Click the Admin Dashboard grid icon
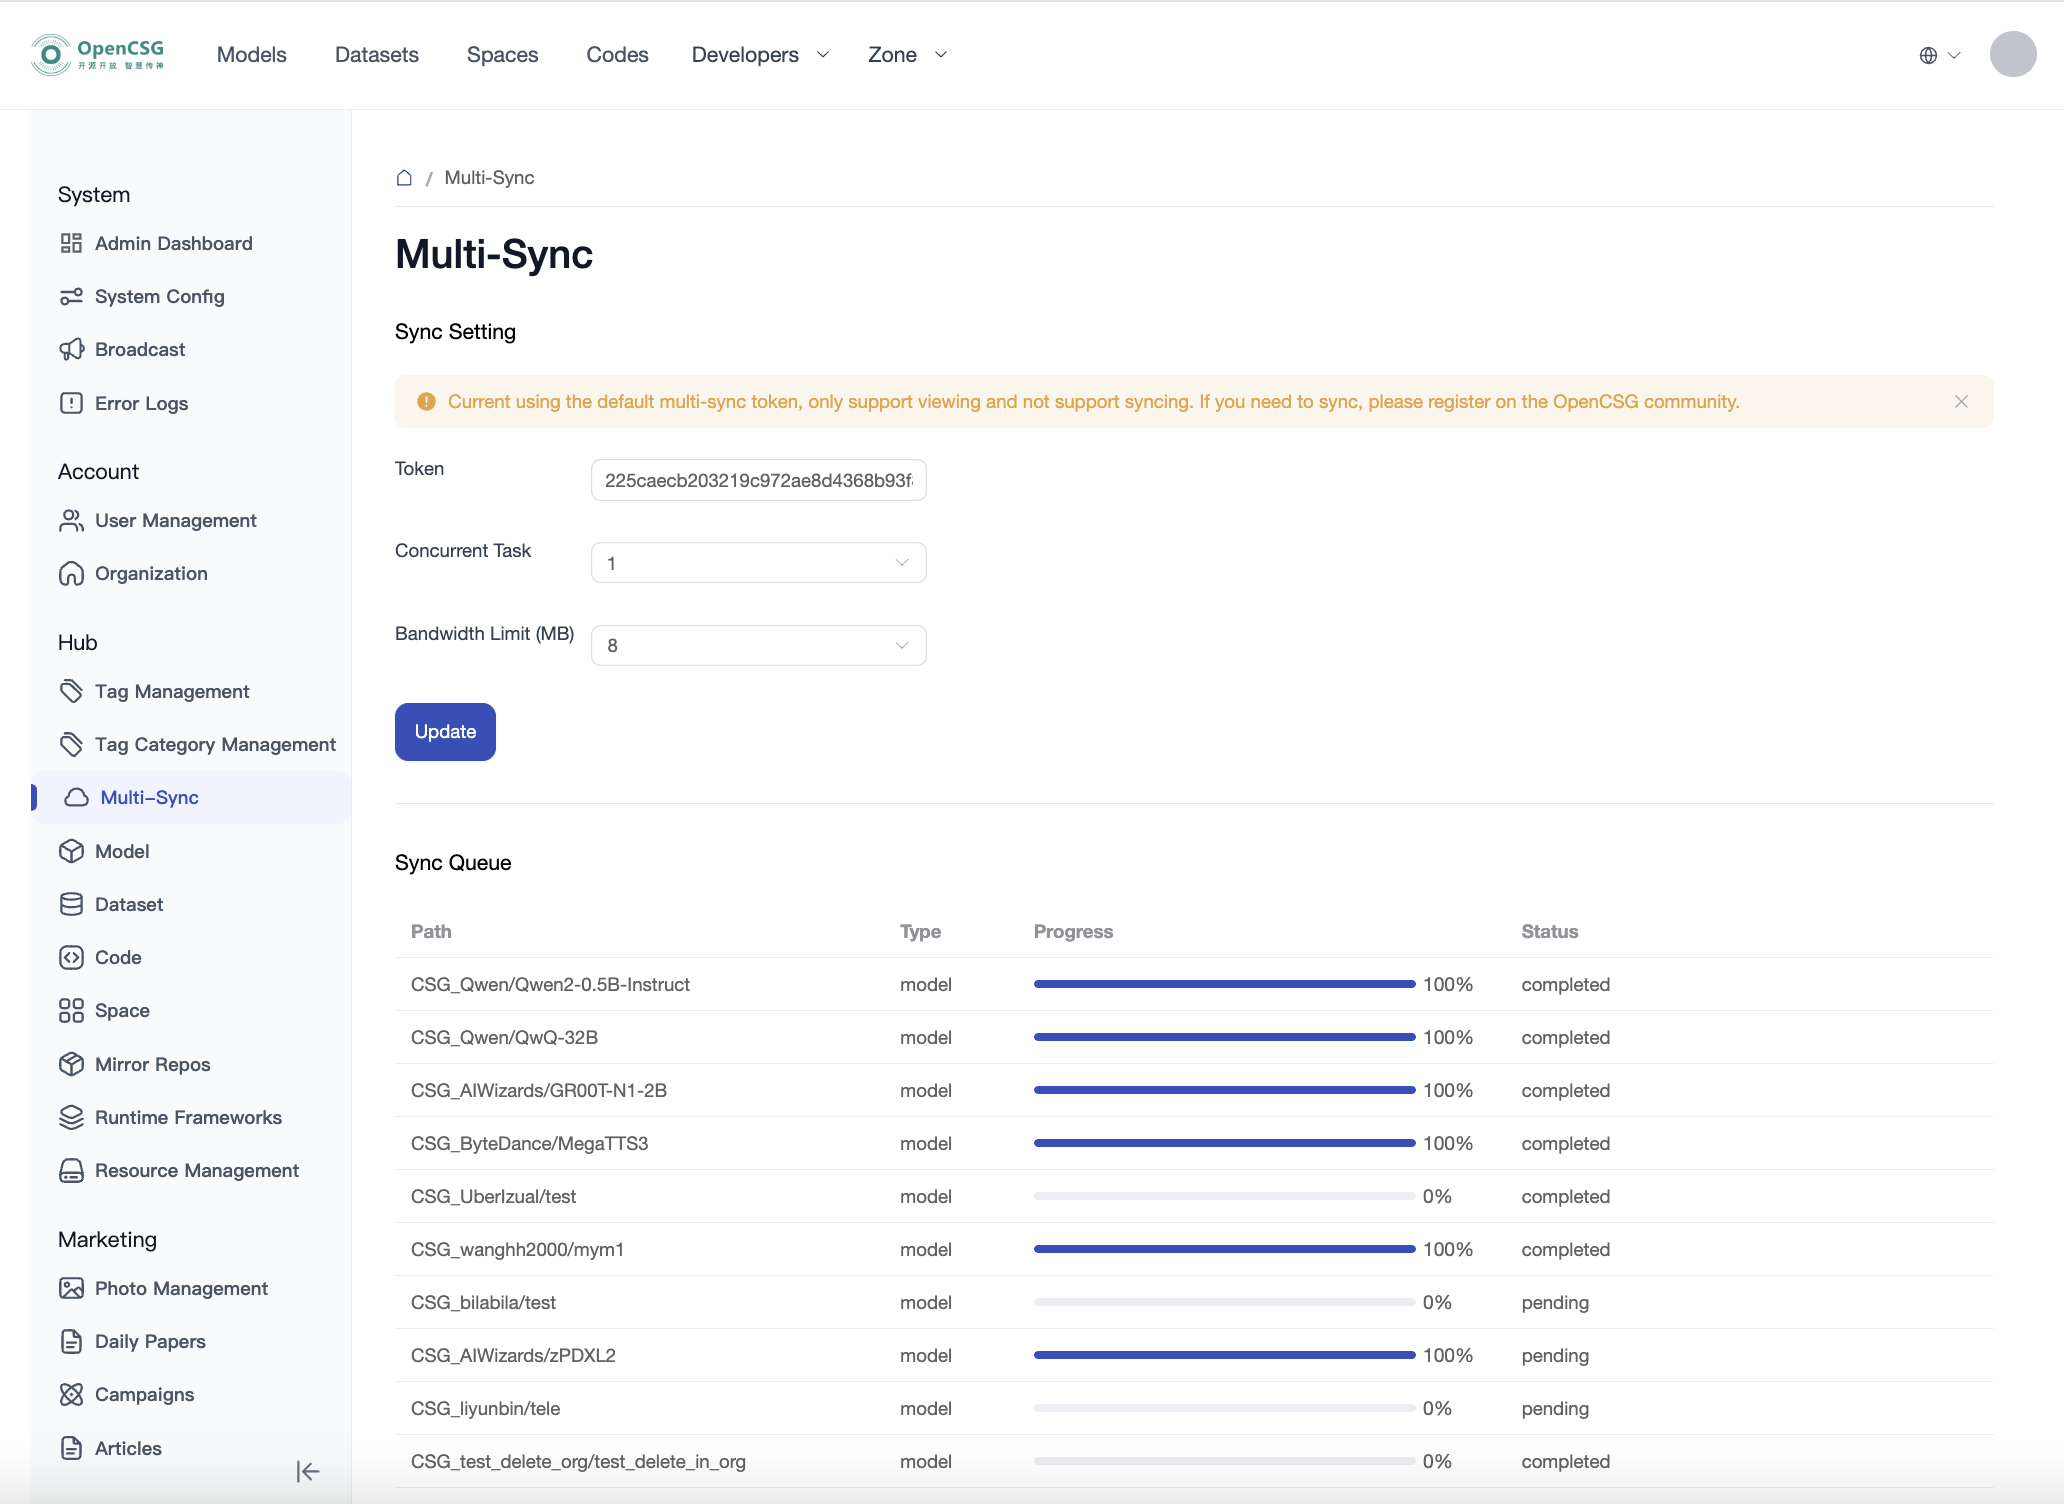The image size is (2064, 1504). pos(71,243)
